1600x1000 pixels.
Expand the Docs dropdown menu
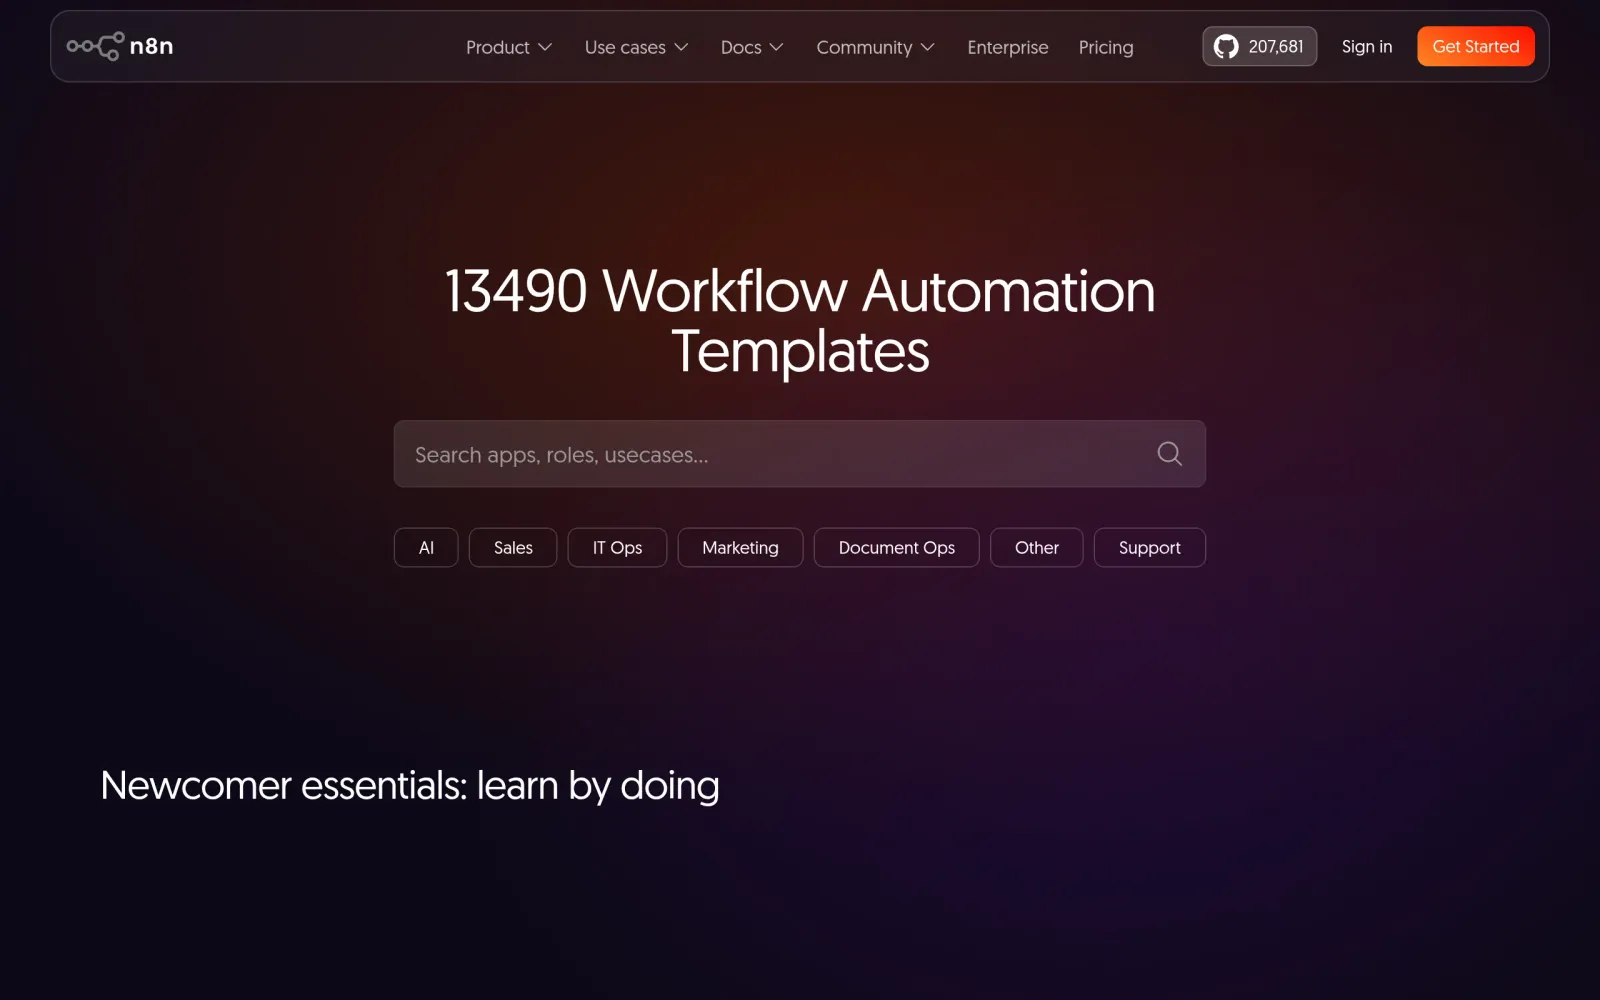click(x=752, y=47)
